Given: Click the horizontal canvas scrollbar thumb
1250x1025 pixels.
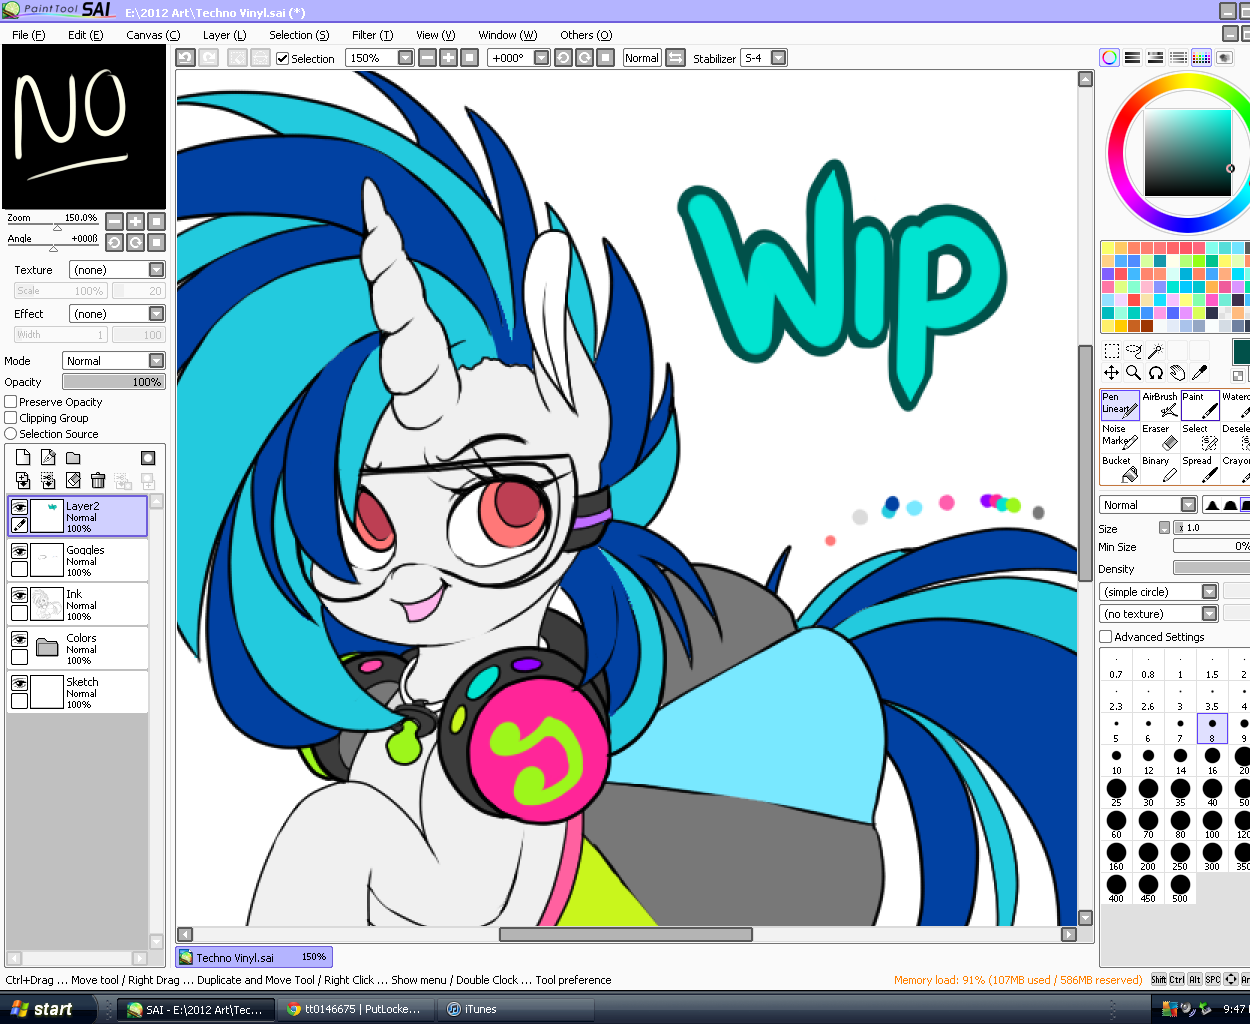Looking at the screenshot, I should tap(626, 934).
